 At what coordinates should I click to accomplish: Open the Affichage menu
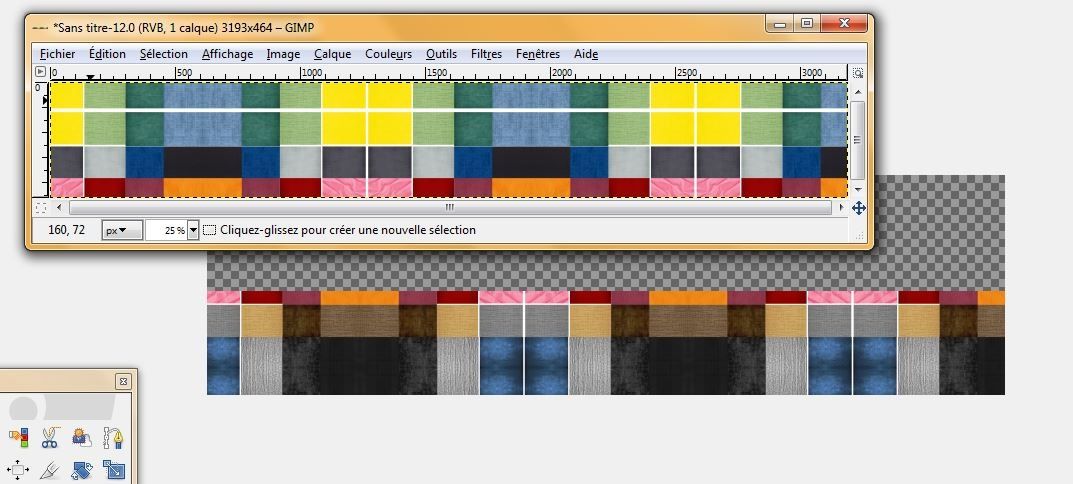[227, 54]
